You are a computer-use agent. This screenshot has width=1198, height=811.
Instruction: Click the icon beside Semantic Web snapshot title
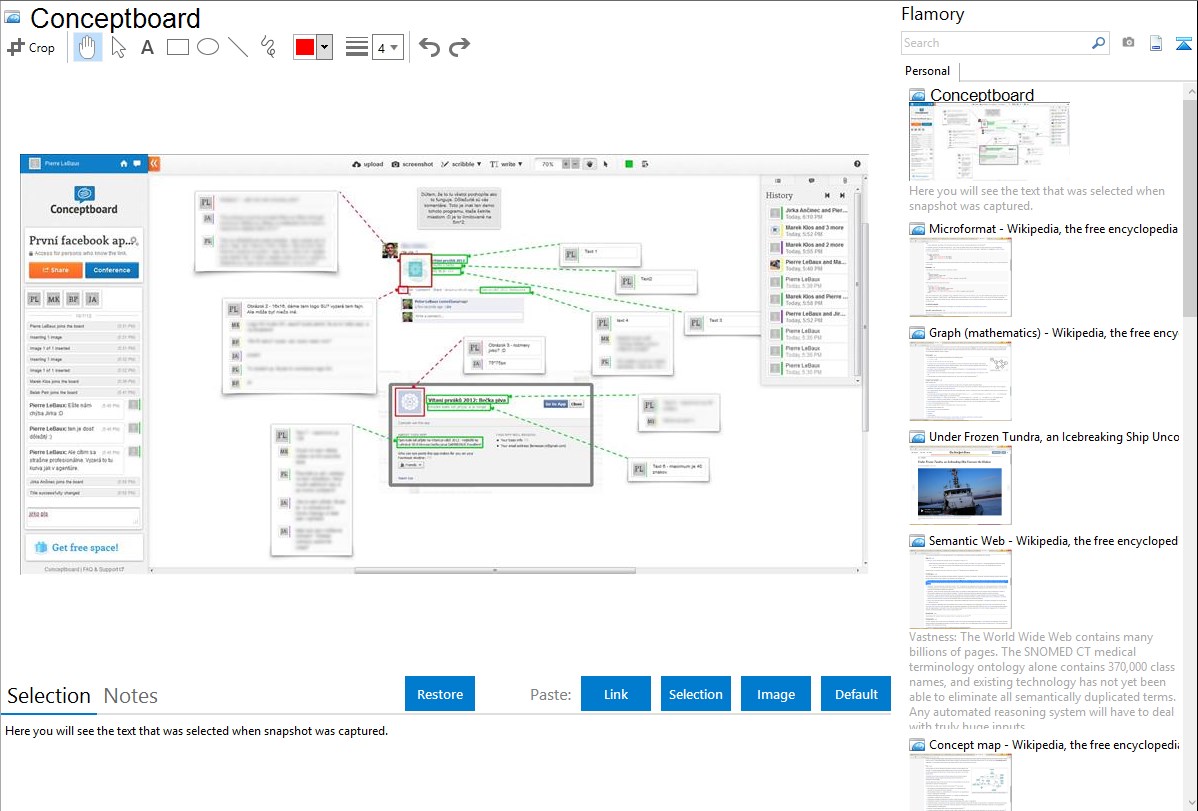(917, 541)
